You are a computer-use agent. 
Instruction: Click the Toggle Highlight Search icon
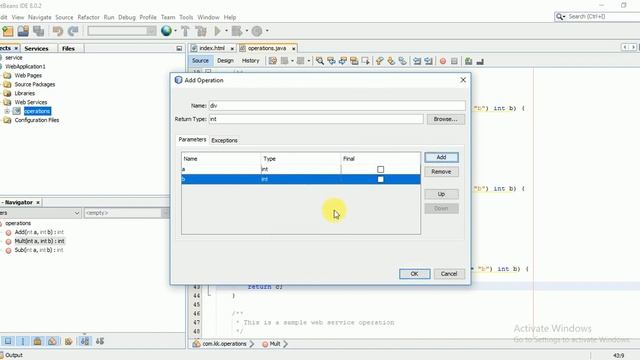(354, 61)
